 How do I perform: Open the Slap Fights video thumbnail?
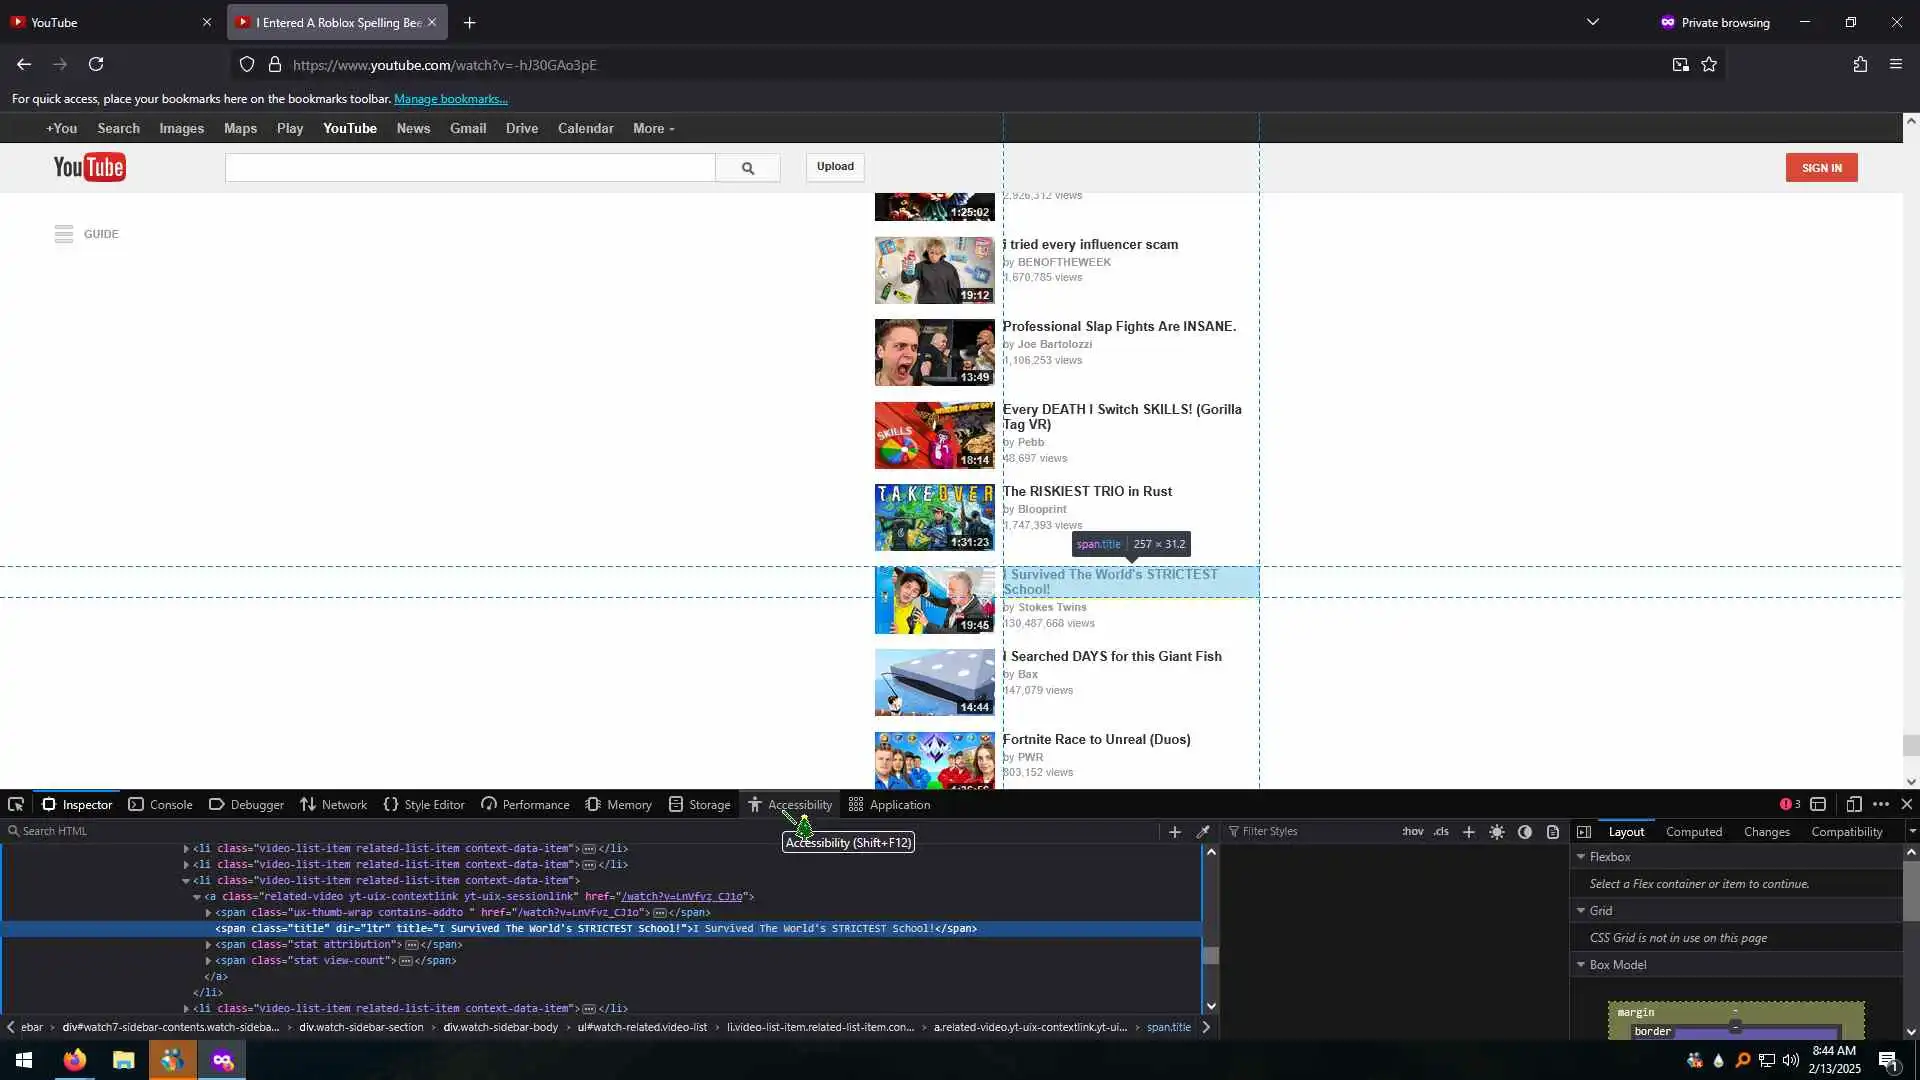coord(934,353)
